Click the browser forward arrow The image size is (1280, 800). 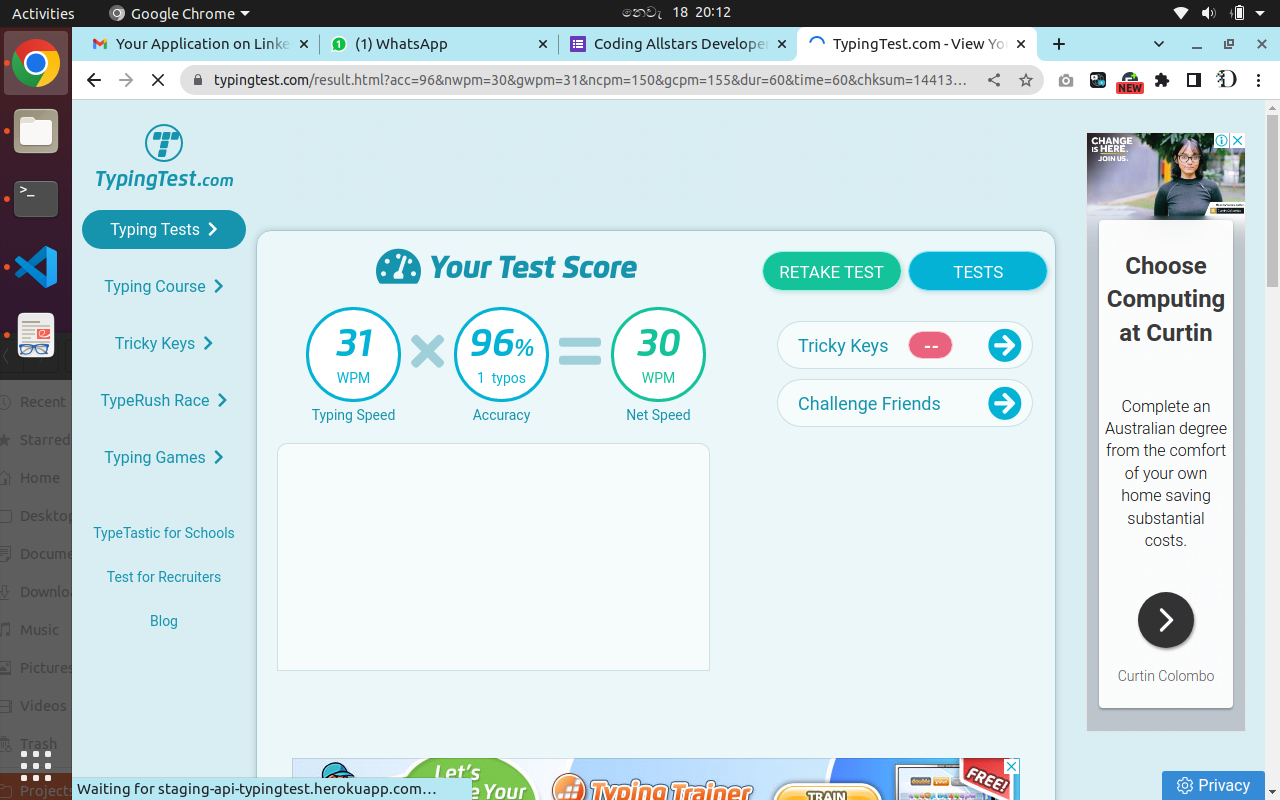[126, 80]
